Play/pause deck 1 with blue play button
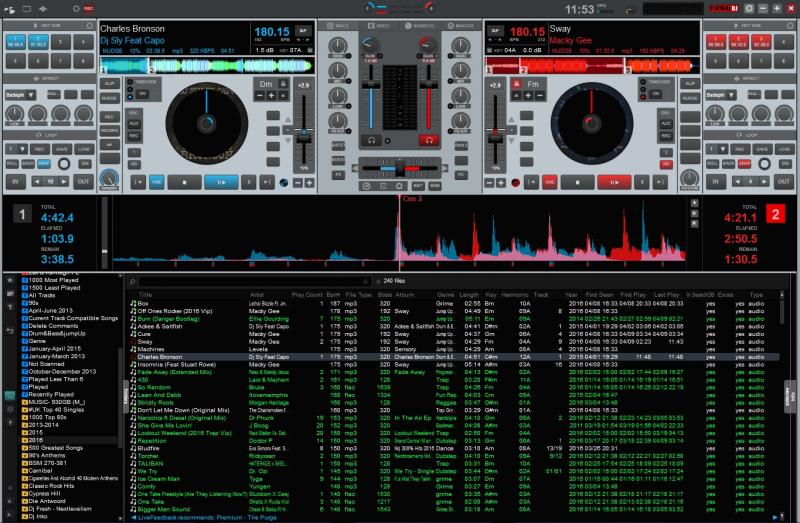Screen dimensions: 800x523 (221, 182)
